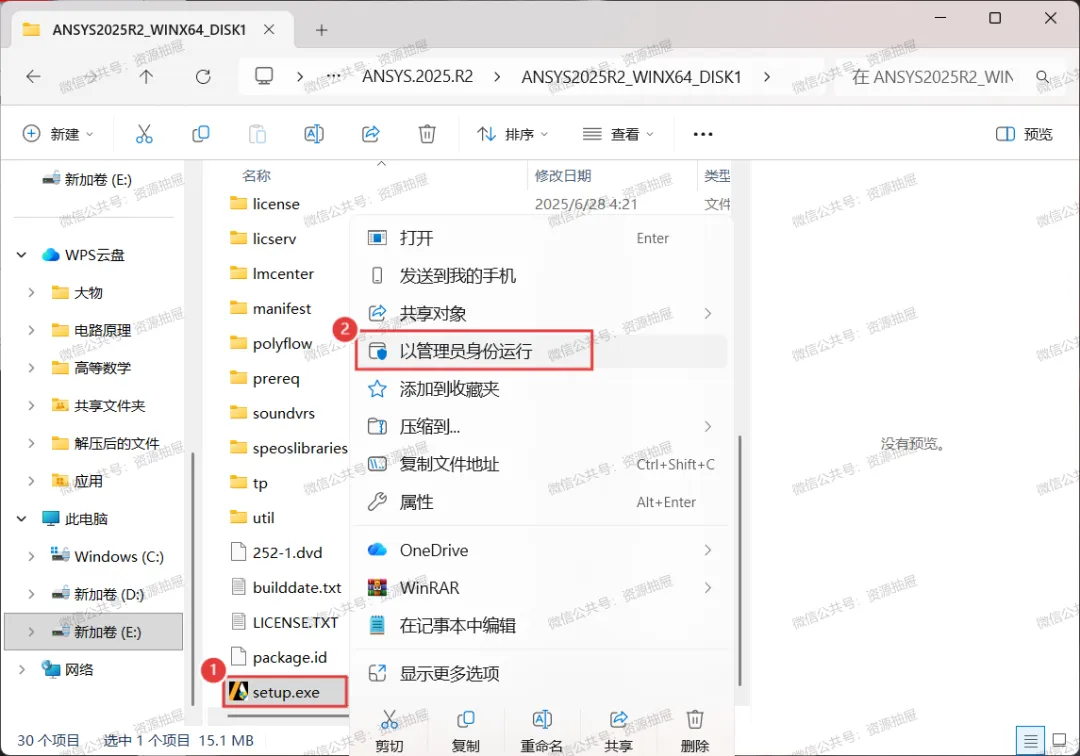Switch to large icons view in status bar
The height and width of the screenshot is (756, 1080).
(x=1060, y=741)
